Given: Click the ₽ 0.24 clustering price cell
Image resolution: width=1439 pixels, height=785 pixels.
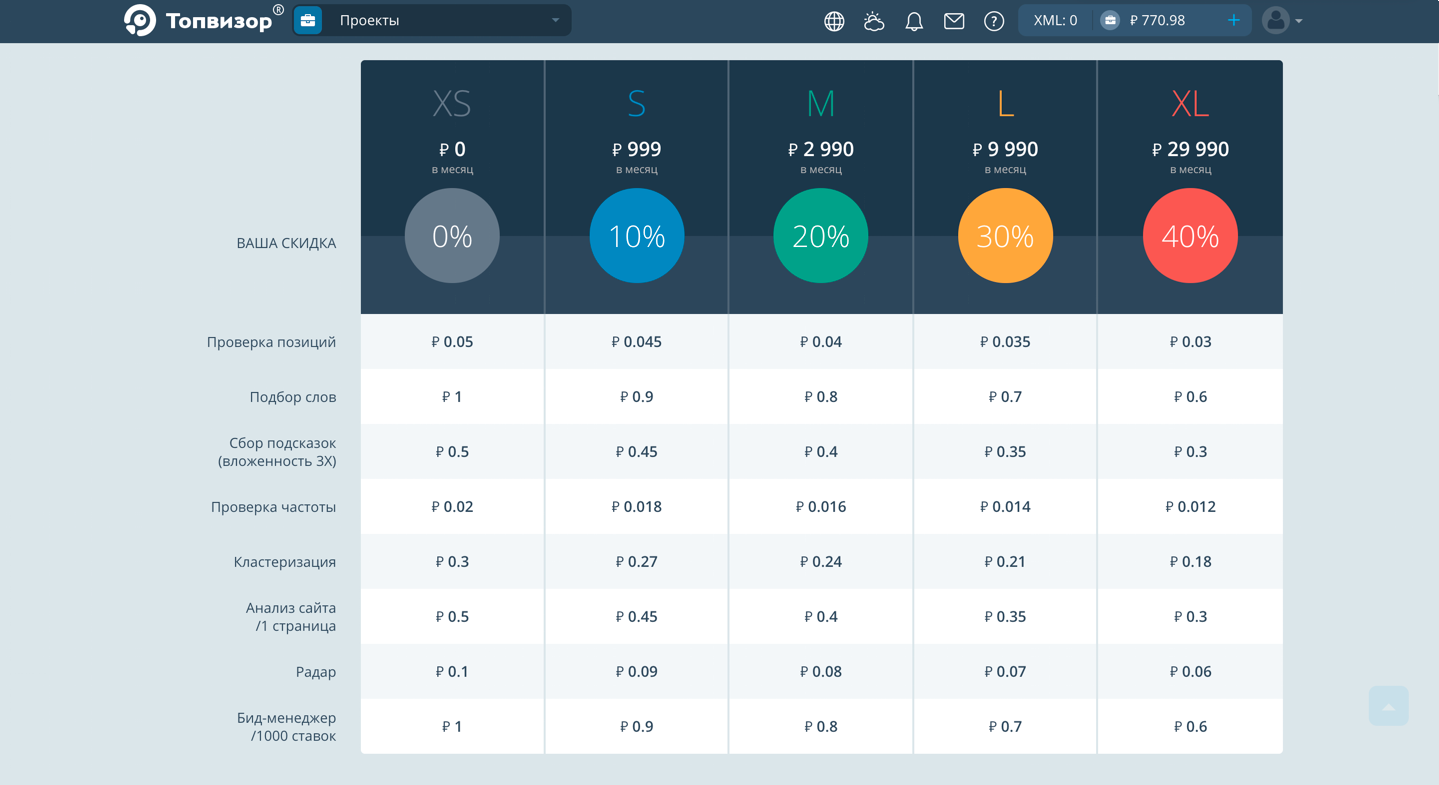Looking at the screenshot, I should [x=821, y=562].
